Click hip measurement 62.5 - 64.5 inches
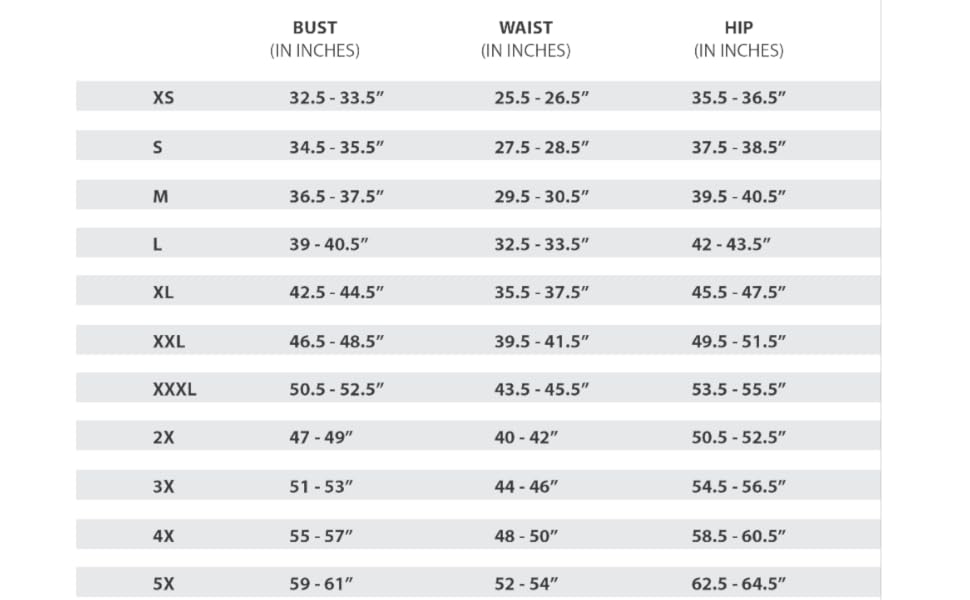Image resolution: width=970 pixels, height=600 pixels. click(x=738, y=584)
